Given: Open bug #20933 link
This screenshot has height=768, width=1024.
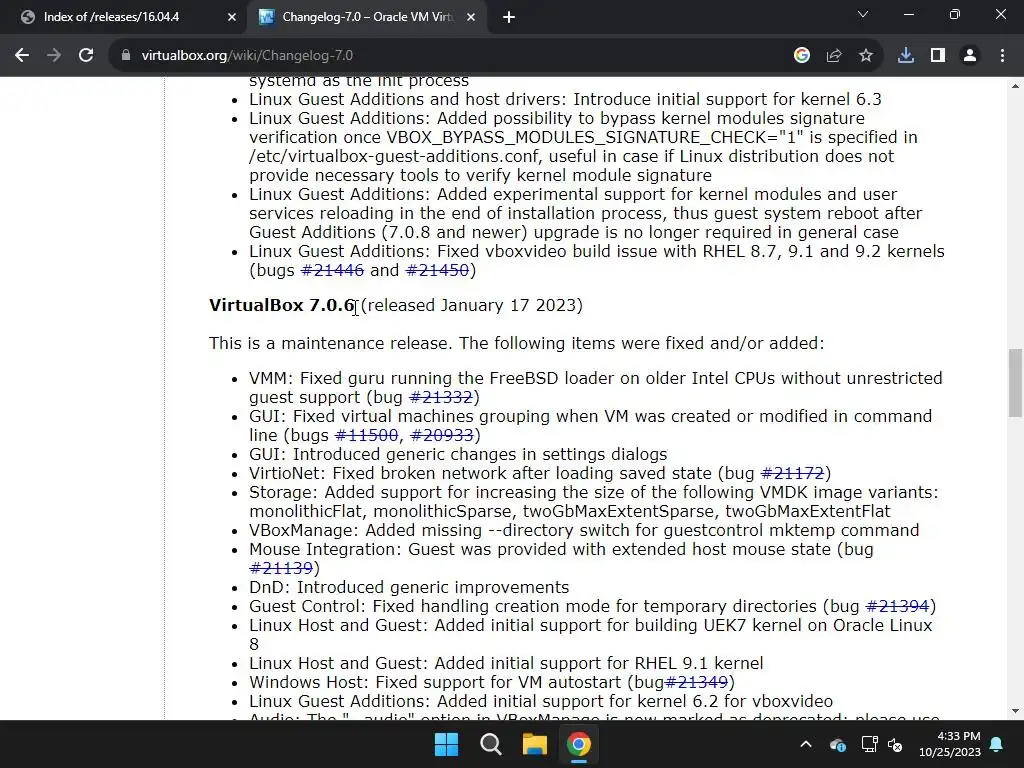Looking at the screenshot, I should (441, 435).
